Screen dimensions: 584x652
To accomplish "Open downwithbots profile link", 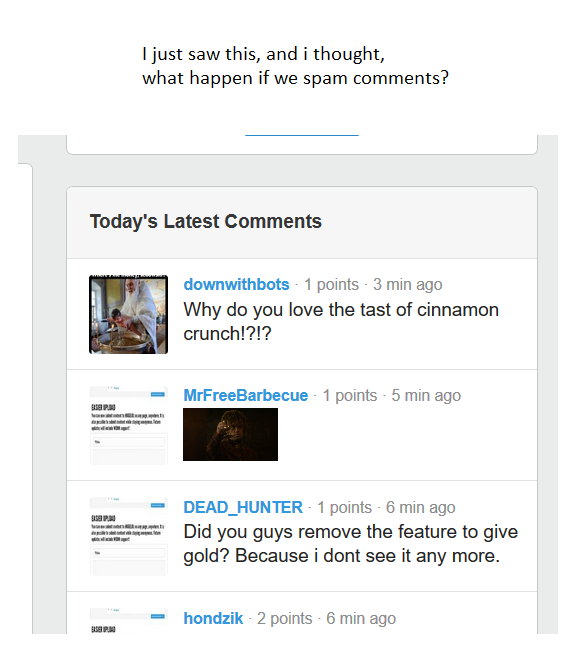I will click(x=236, y=285).
